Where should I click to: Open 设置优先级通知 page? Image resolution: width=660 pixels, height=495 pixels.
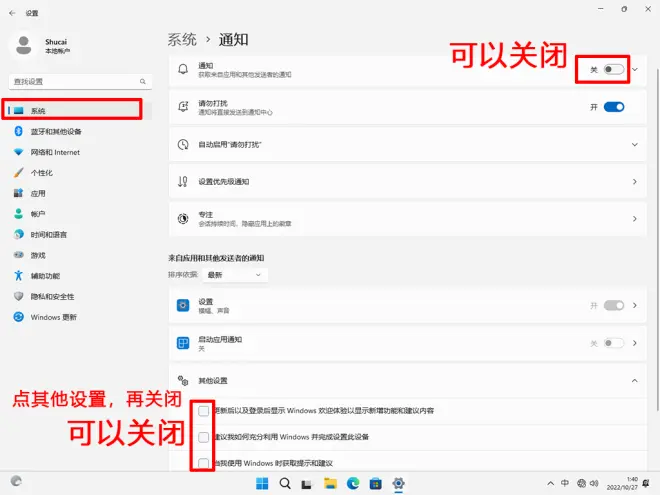pyautogui.click(x=407, y=181)
